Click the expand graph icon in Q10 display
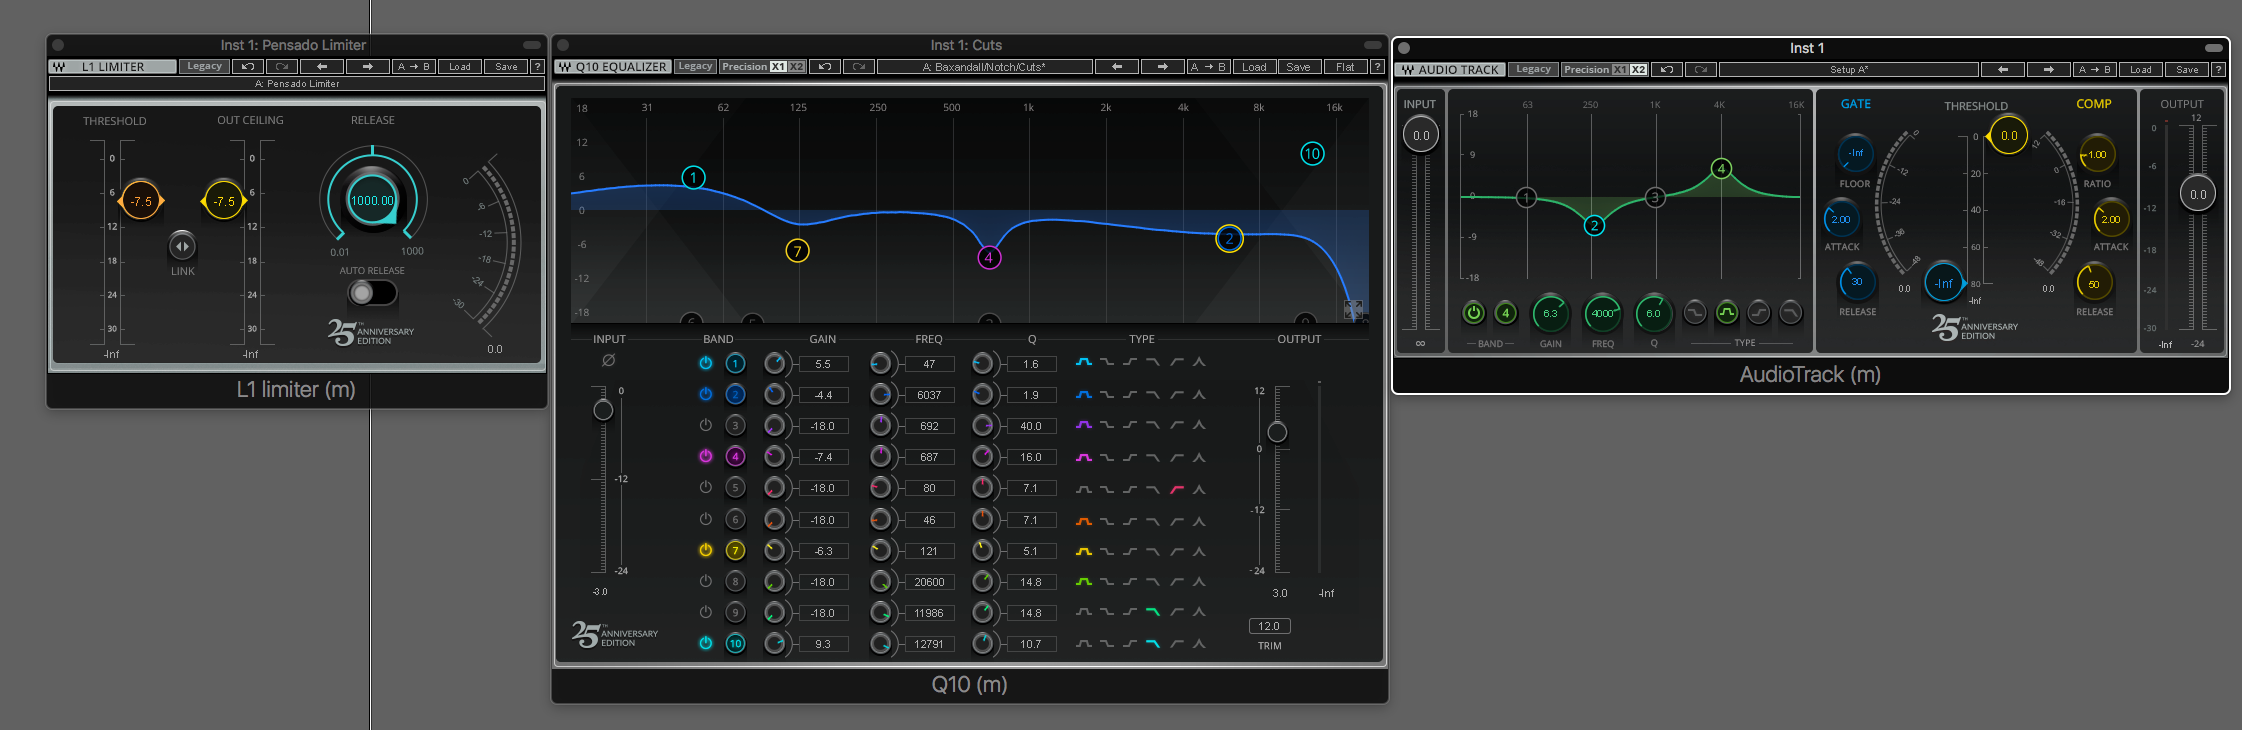 tap(1353, 309)
